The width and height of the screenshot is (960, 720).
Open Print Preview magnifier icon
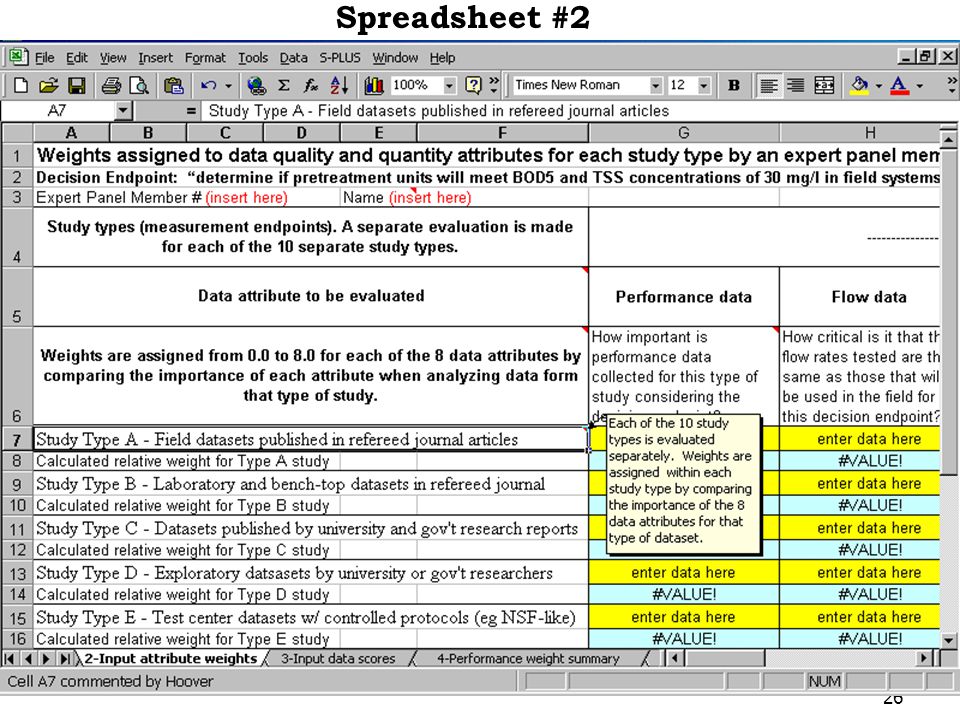coord(140,85)
